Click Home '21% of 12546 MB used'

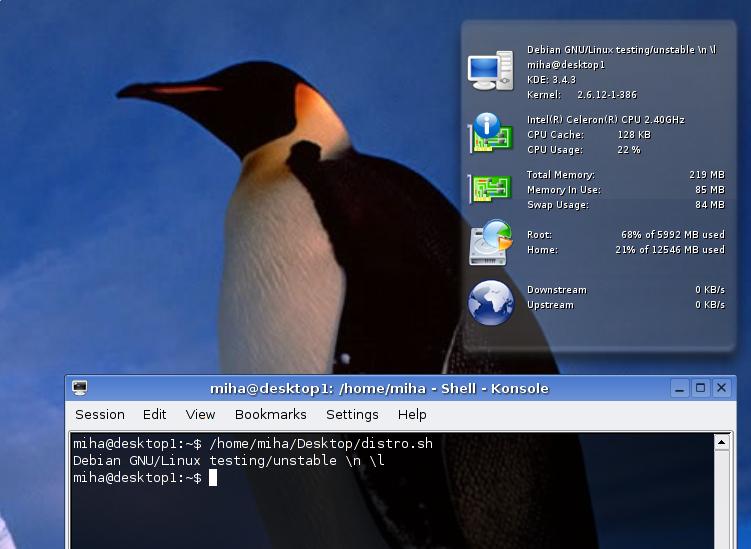(x=670, y=250)
